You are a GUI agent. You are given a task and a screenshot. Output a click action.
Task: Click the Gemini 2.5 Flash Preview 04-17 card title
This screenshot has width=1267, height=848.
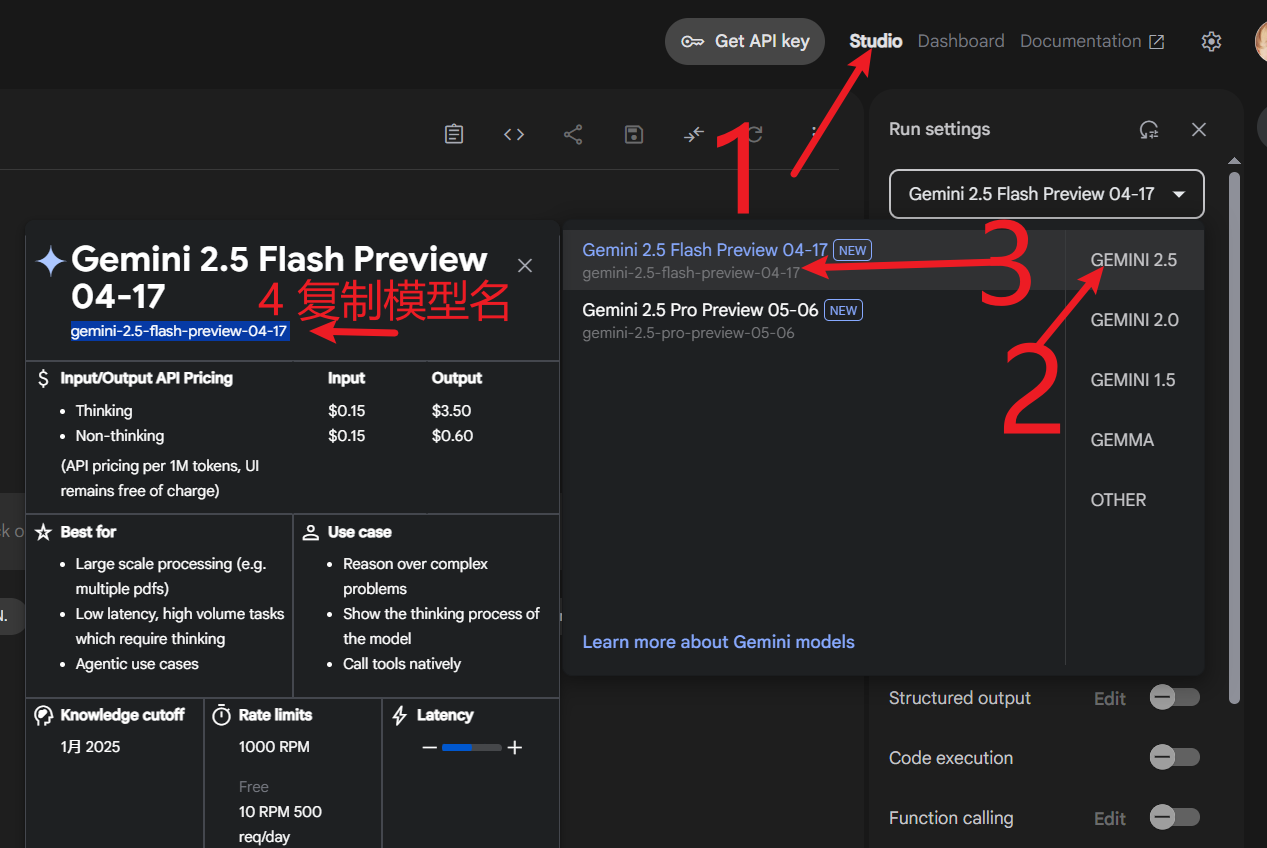(280, 277)
